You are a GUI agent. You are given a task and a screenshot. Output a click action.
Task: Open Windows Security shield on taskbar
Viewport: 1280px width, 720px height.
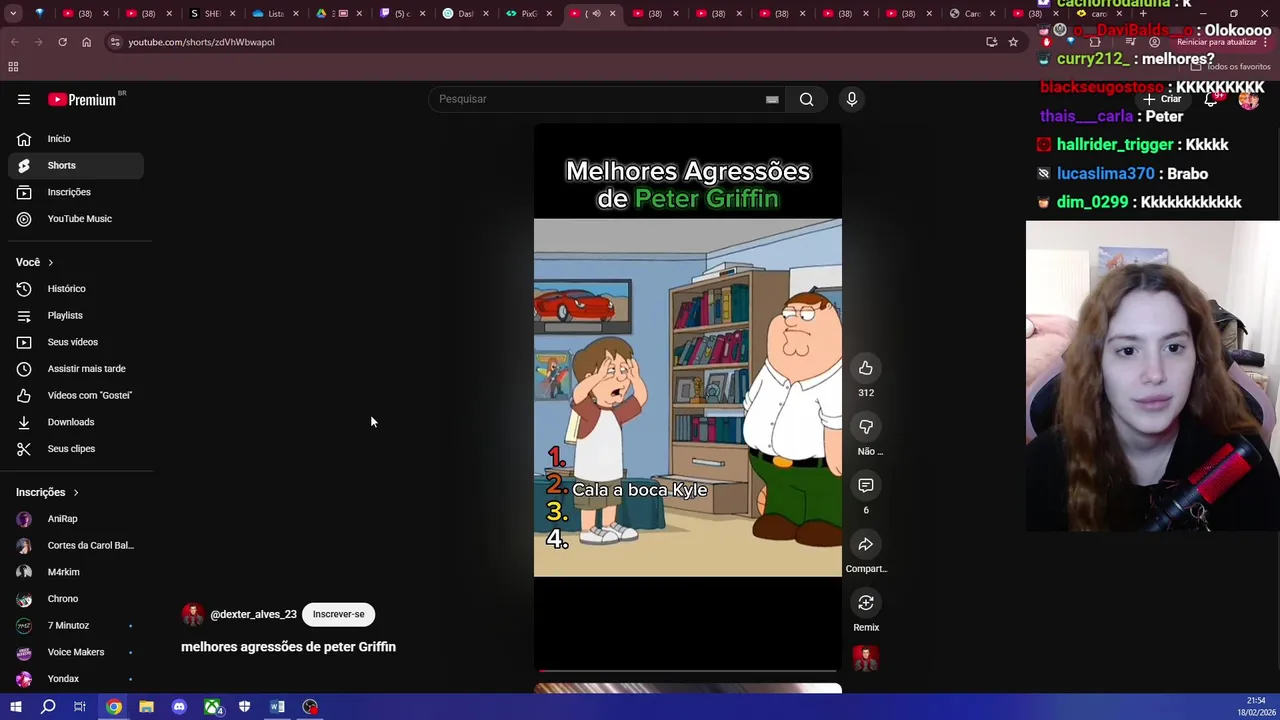(244, 707)
